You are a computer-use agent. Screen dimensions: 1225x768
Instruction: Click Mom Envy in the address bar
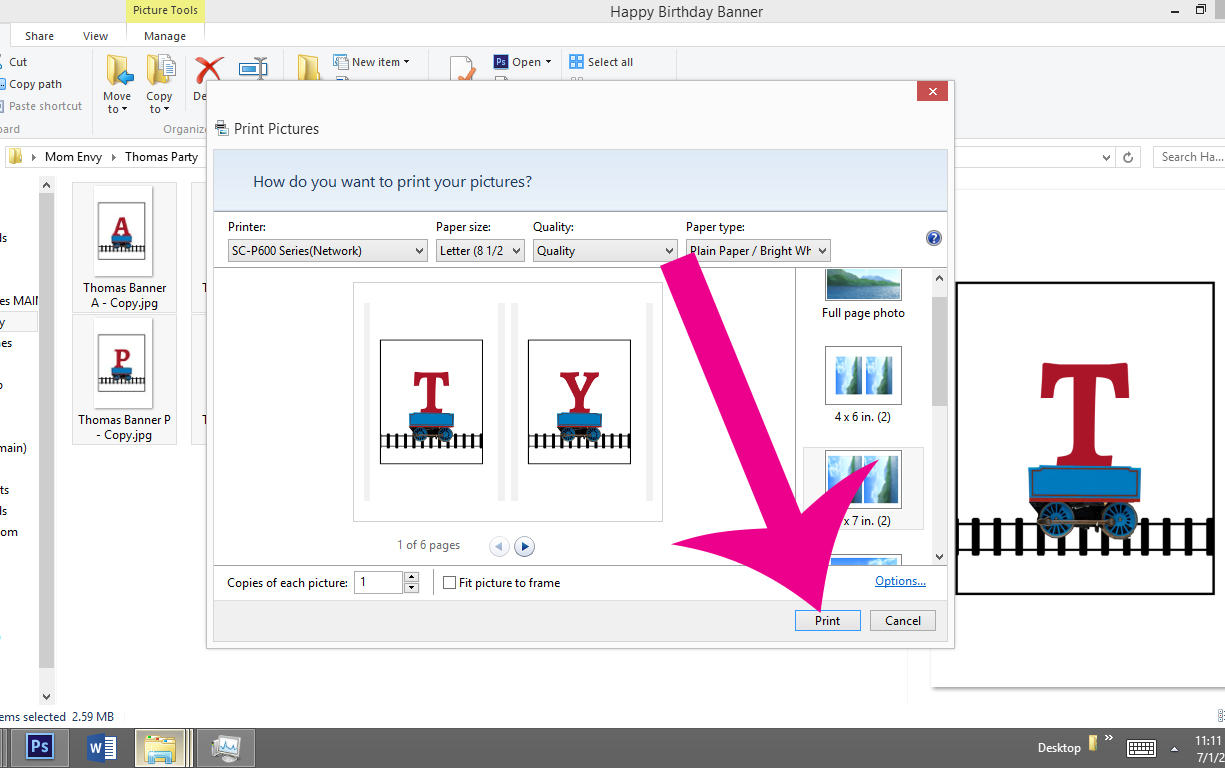pos(74,157)
